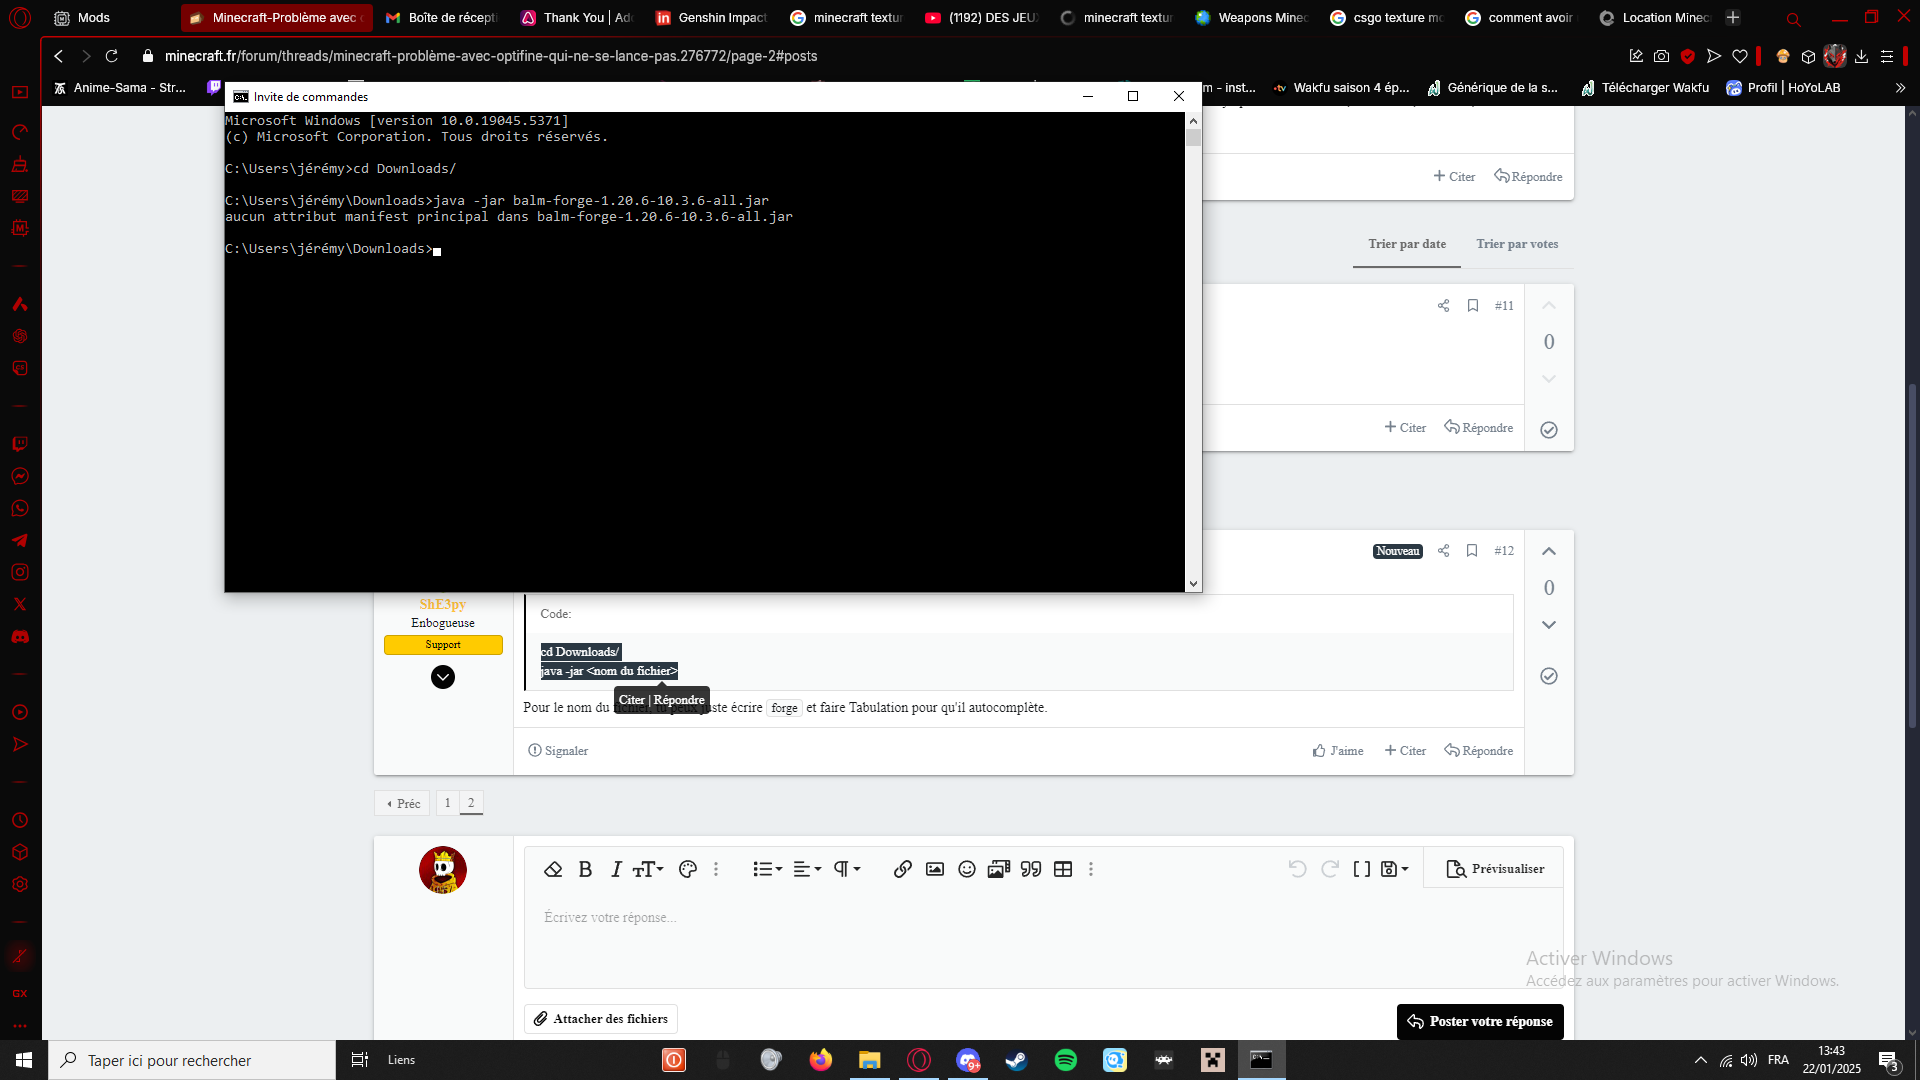Image resolution: width=1920 pixels, height=1080 pixels.
Task: Open the font size dropdown in editor
Action: (648, 869)
